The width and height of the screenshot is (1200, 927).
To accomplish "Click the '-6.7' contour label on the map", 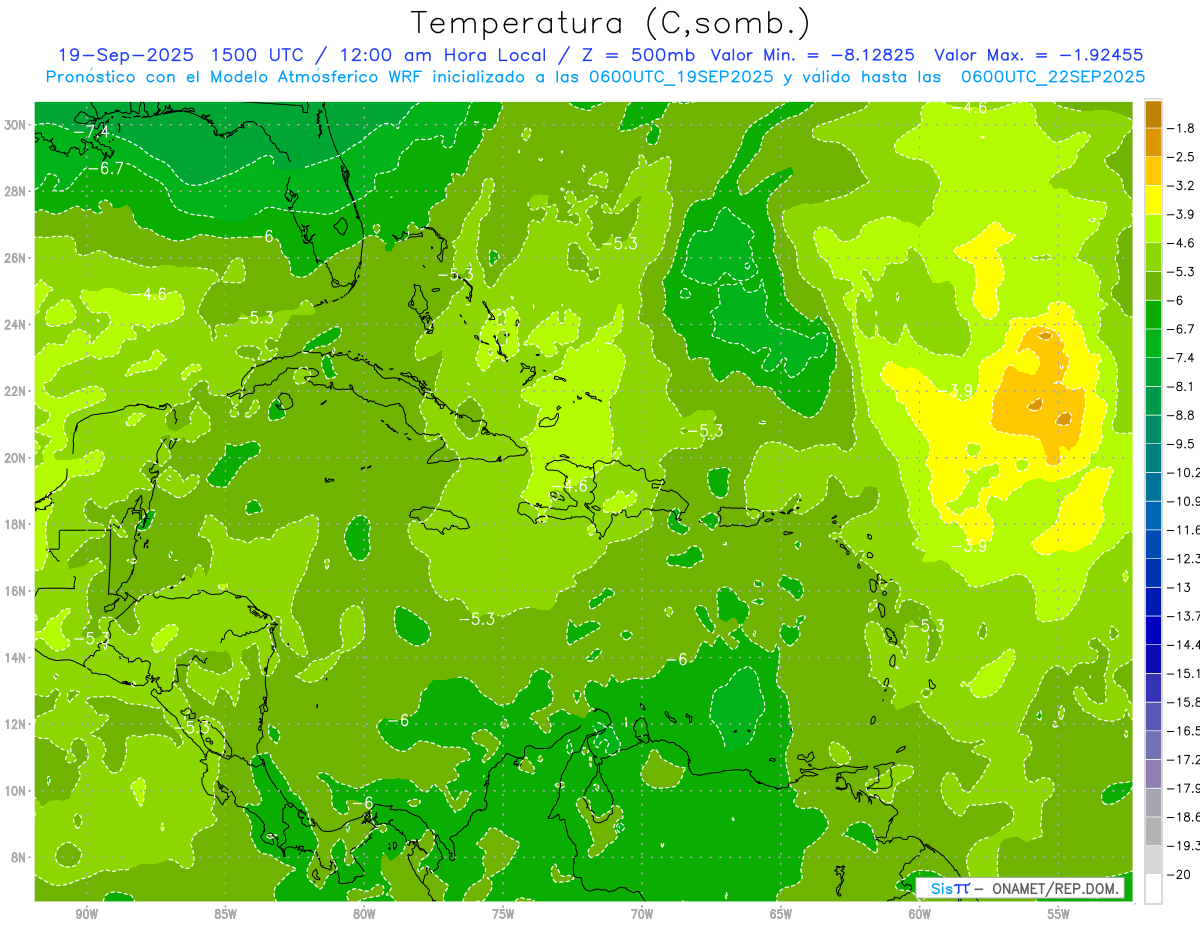I will point(105,168).
